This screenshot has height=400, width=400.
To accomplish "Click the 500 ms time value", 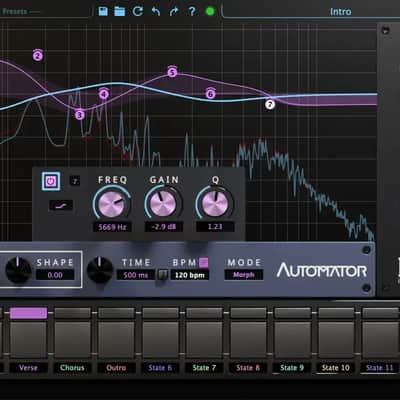I will 135,275.
